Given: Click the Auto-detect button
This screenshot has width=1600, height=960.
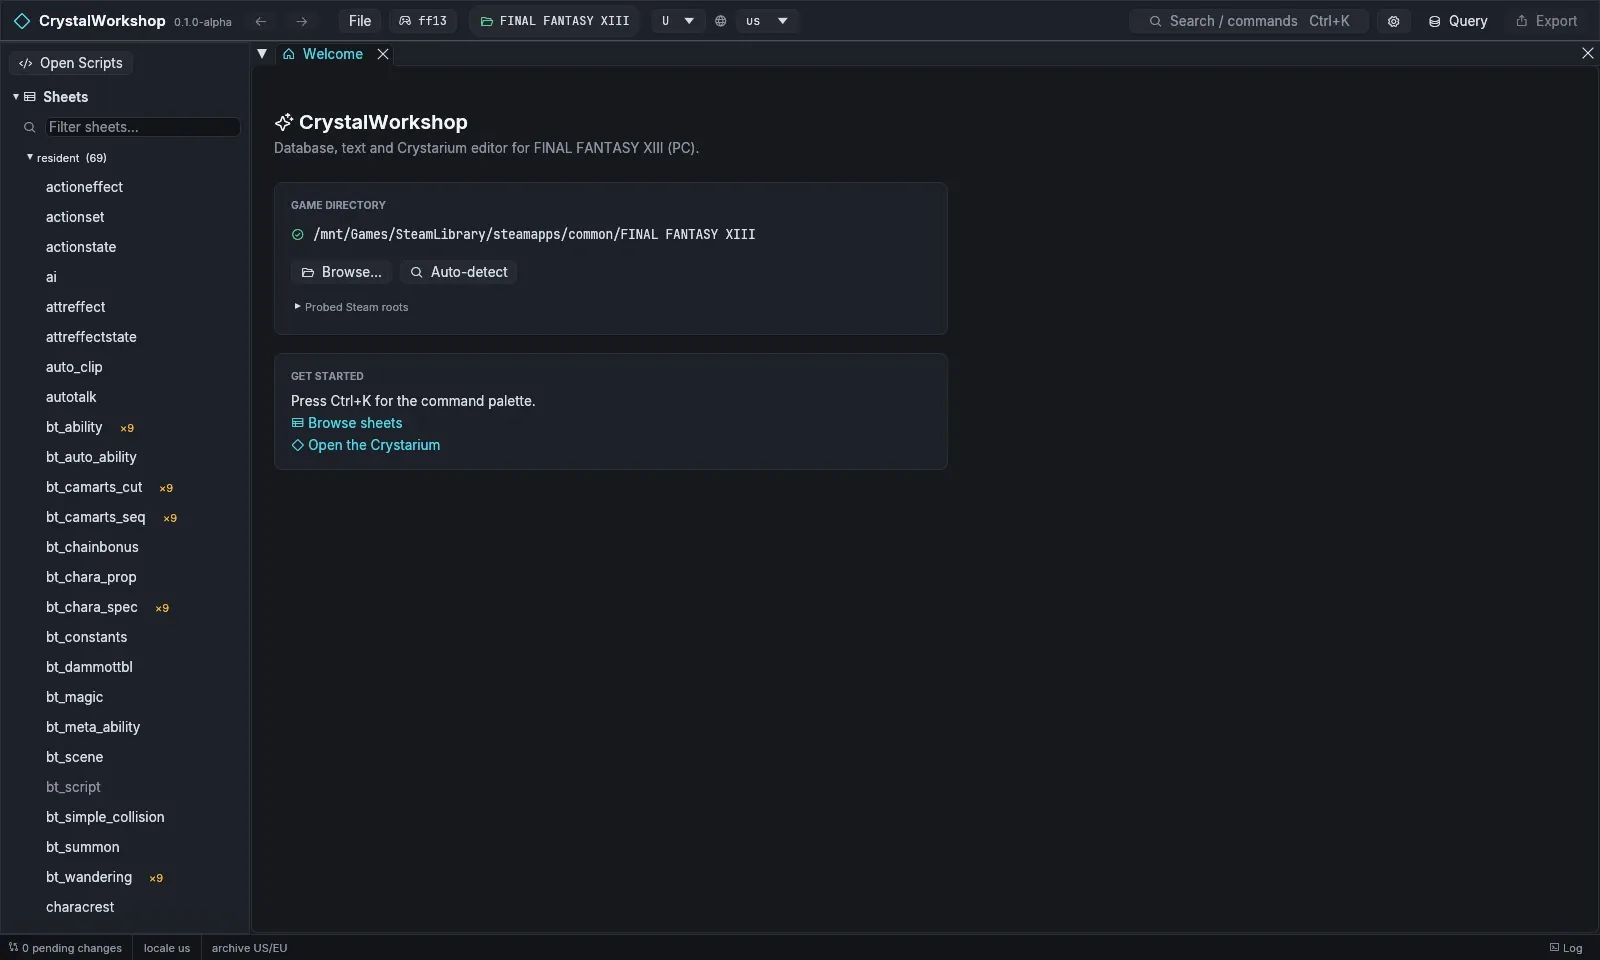Looking at the screenshot, I should 459,272.
